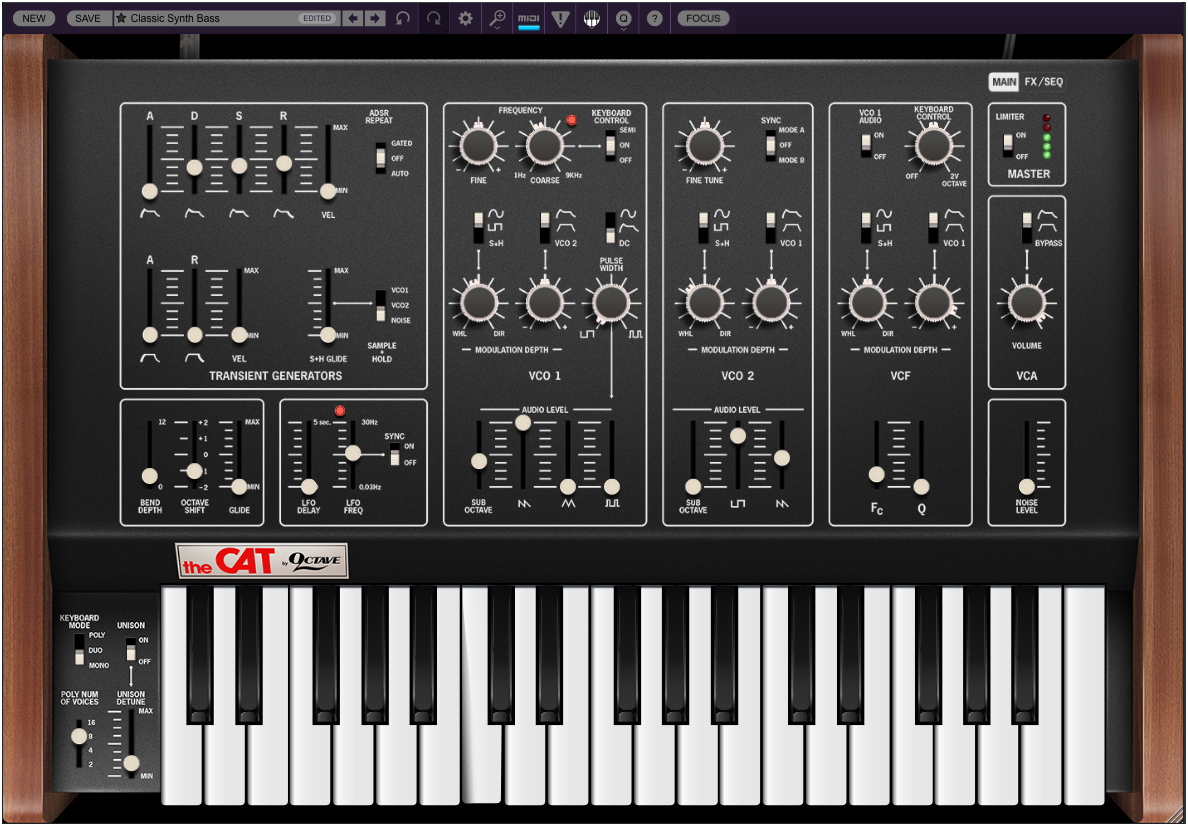1188x826 pixels.
Task: Toggle the Unison on/off switch
Action: pos(130,650)
